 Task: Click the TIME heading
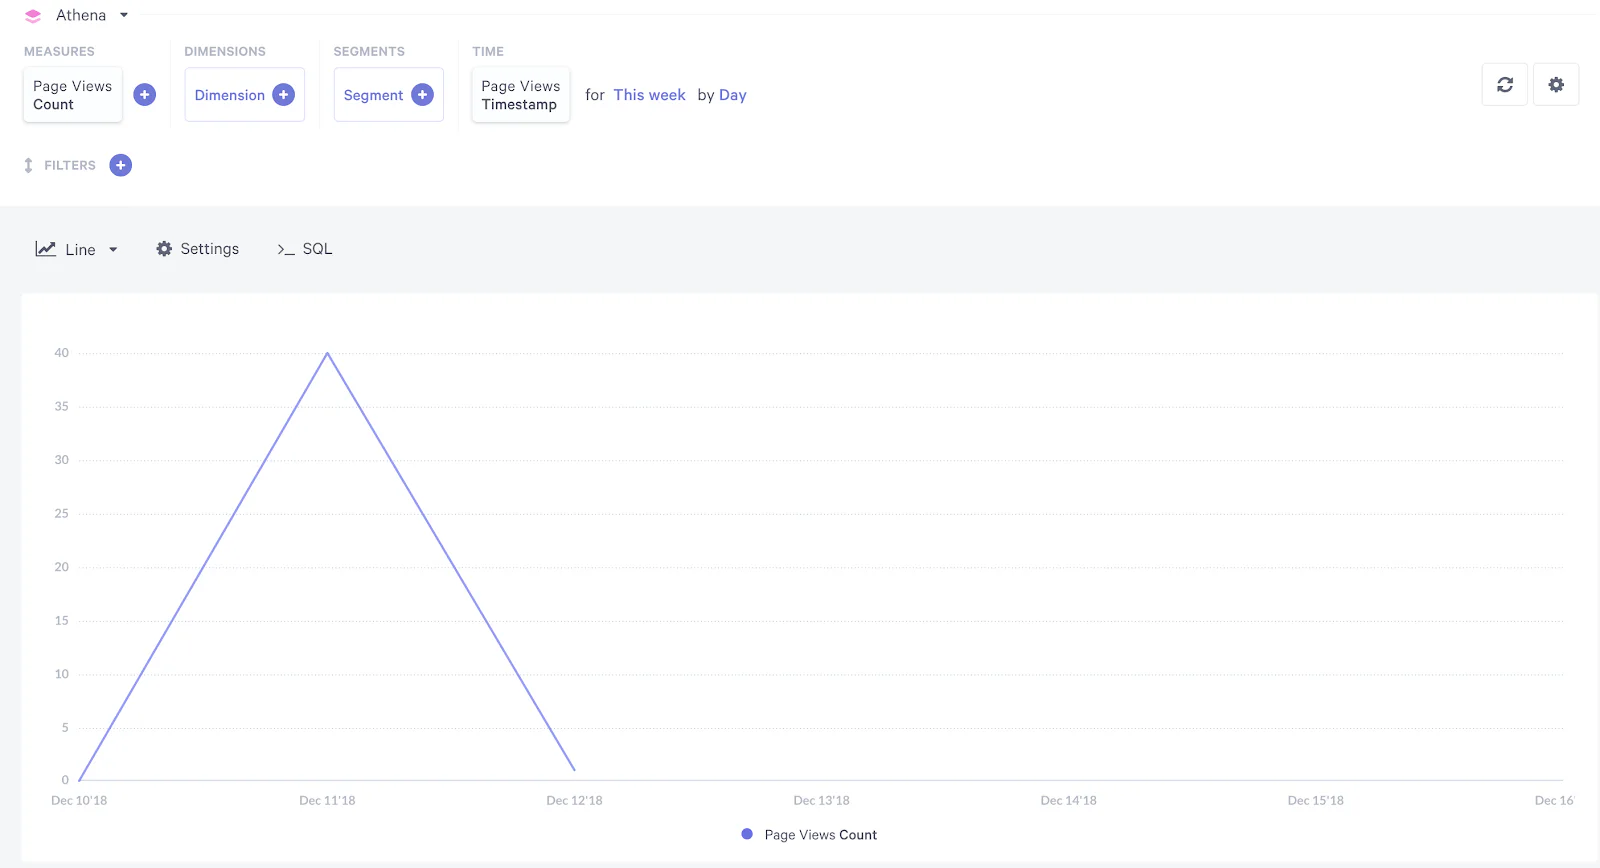click(x=488, y=51)
